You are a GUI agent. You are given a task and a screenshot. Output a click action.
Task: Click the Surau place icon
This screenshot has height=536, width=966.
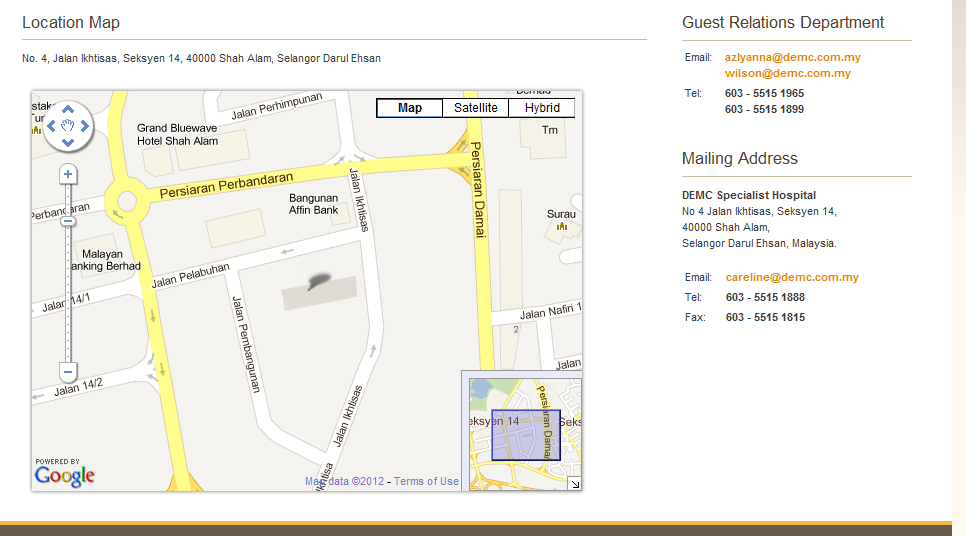pyautogui.click(x=562, y=227)
